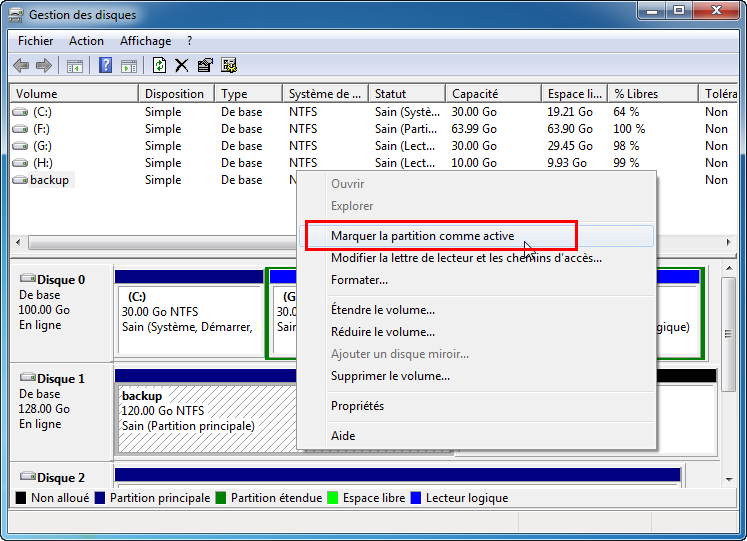Choose Modifier la lettre de lecteur option
Screen dimensions: 747x541
(x=476, y=258)
